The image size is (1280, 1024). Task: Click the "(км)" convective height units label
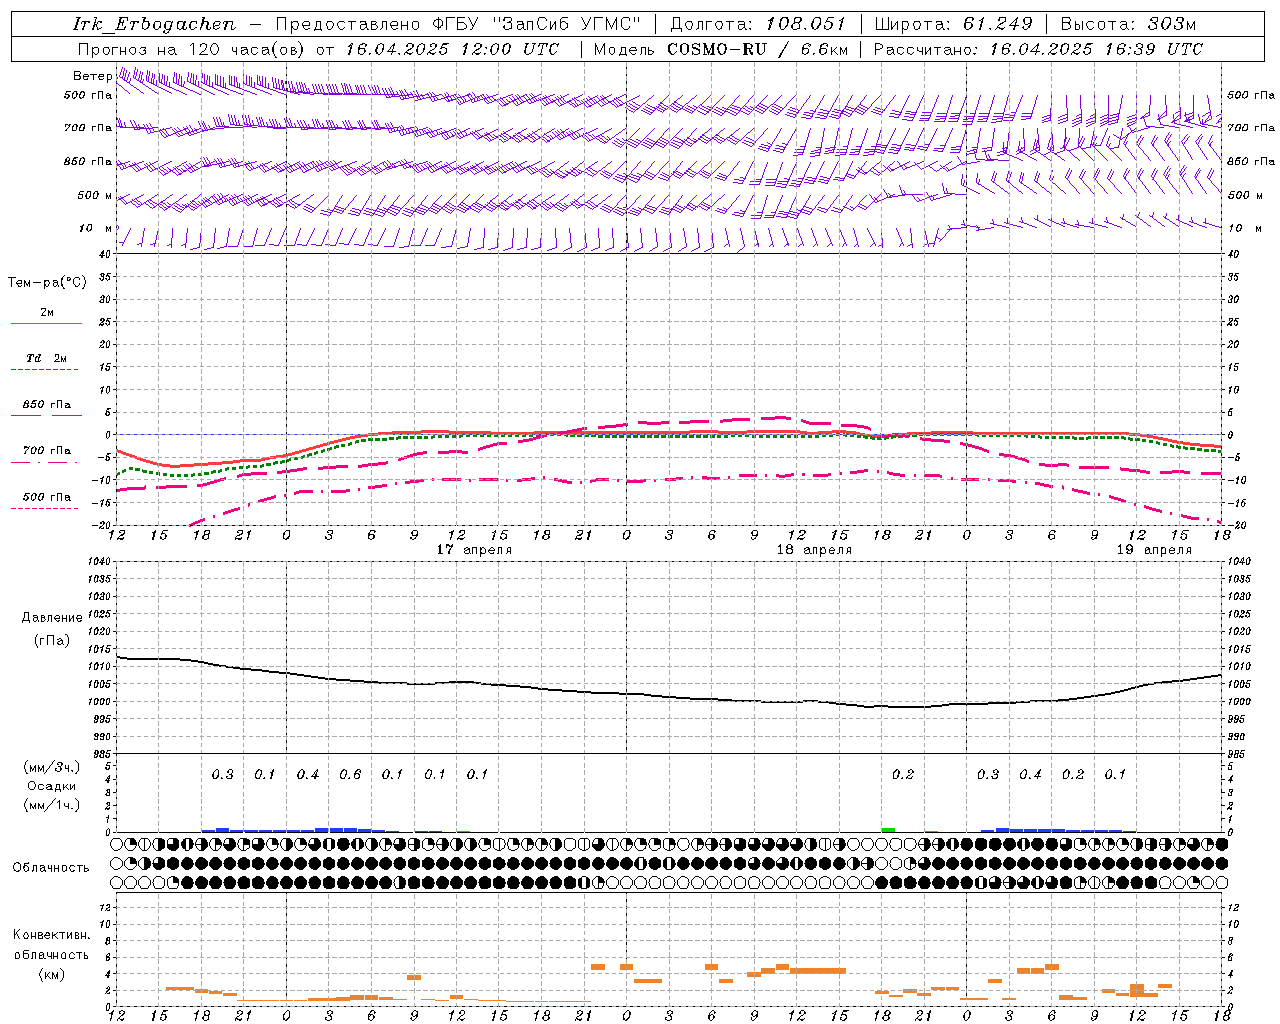(52, 974)
